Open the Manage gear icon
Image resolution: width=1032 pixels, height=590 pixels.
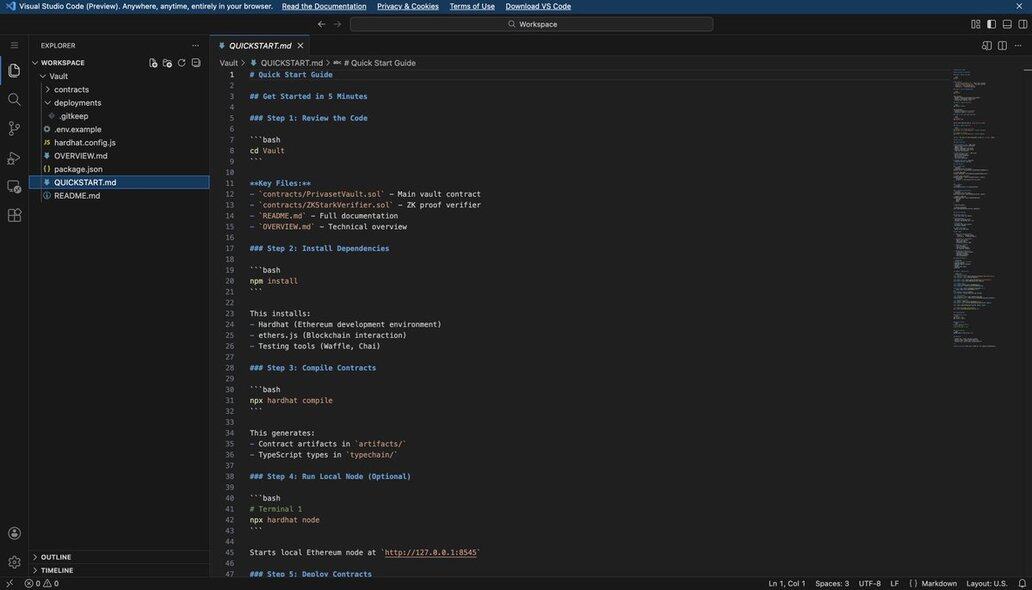(14, 562)
